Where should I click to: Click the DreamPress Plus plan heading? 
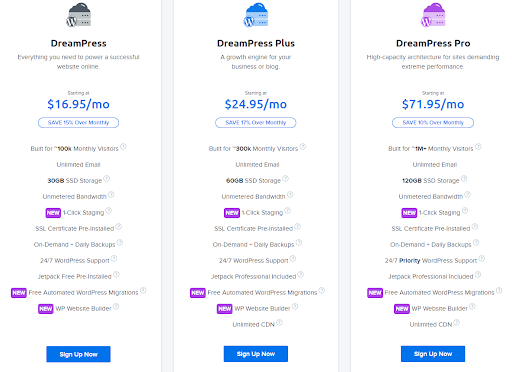point(256,43)
